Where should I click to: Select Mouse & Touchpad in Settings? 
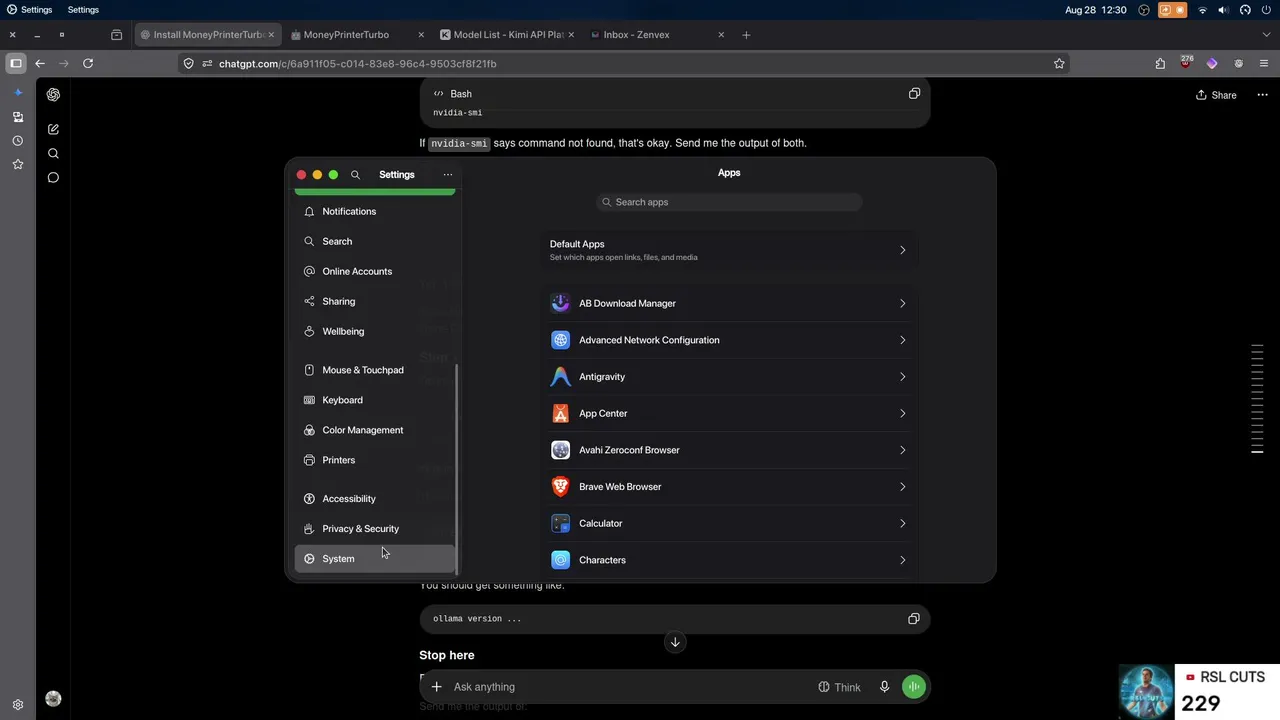point(375,370)
